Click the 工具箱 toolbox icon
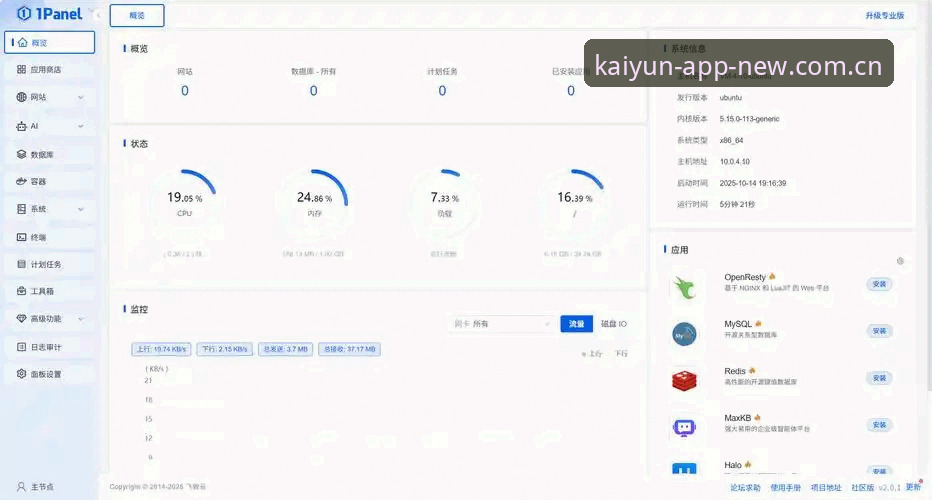 21,291
